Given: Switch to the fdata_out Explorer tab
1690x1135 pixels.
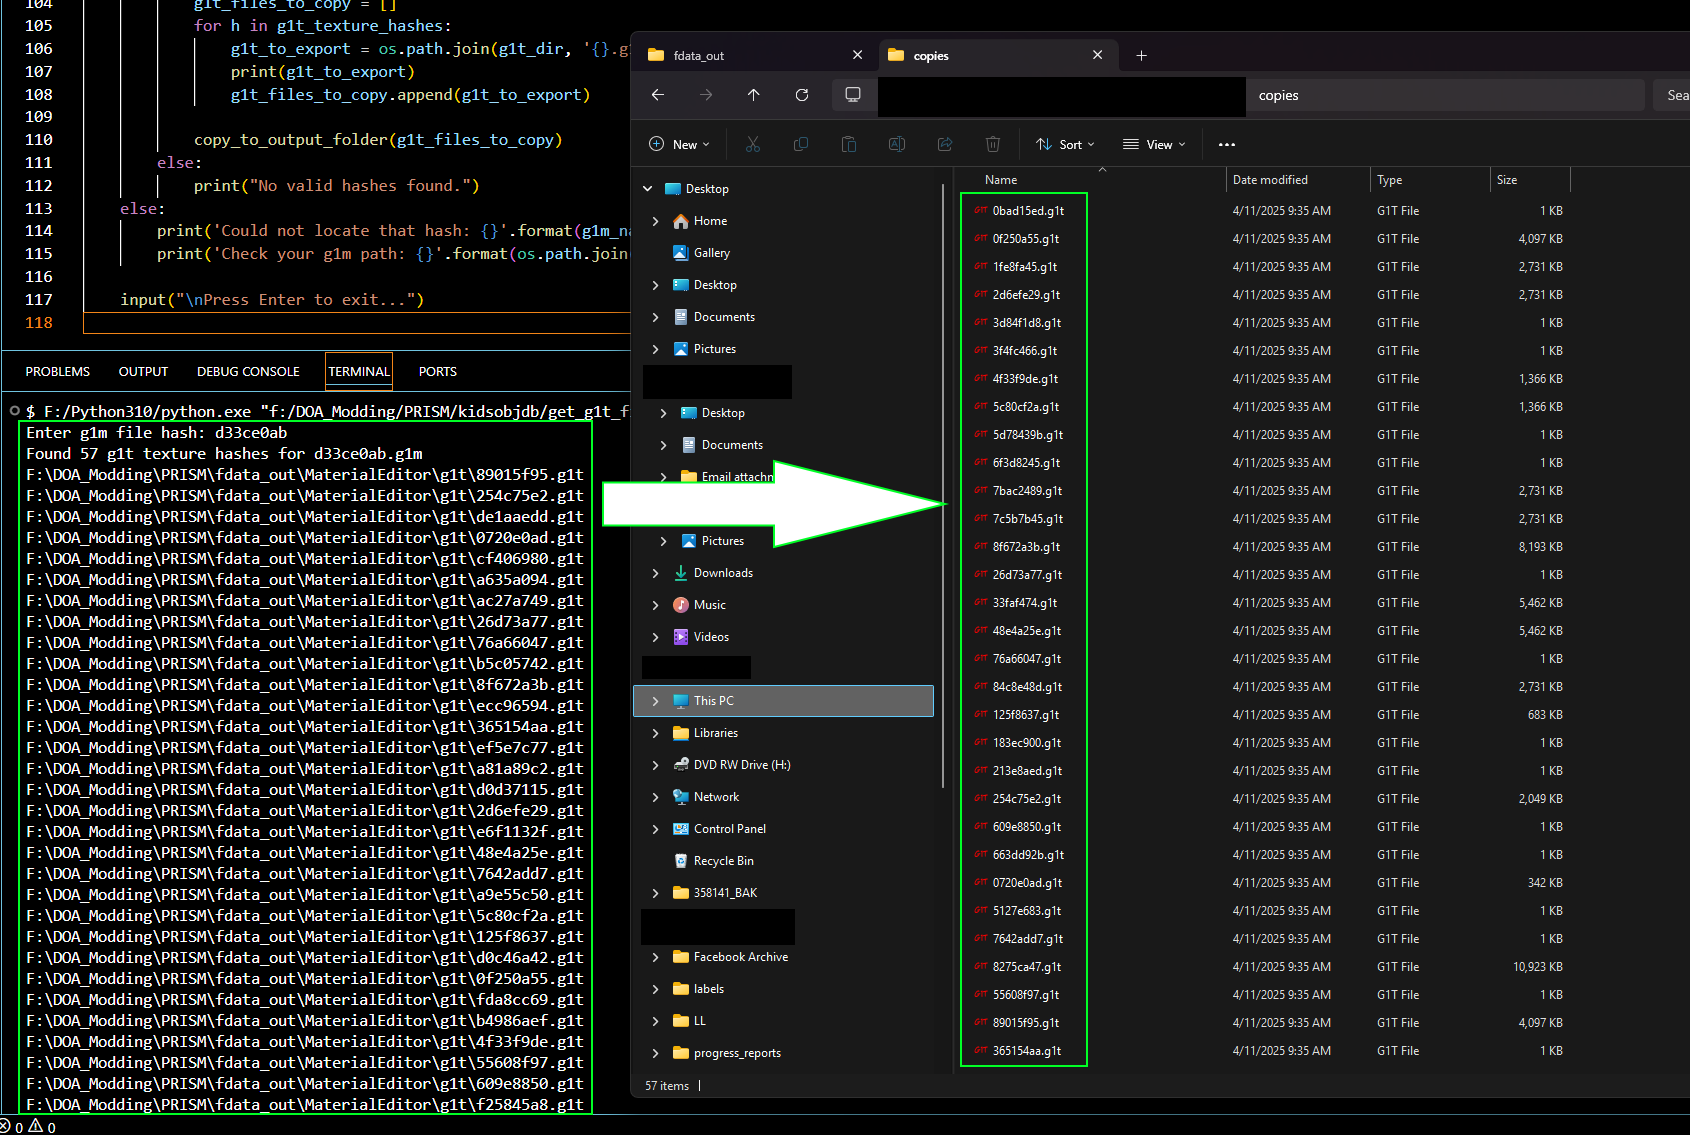Looking at the screenshot, I should [x=755, y=56].
